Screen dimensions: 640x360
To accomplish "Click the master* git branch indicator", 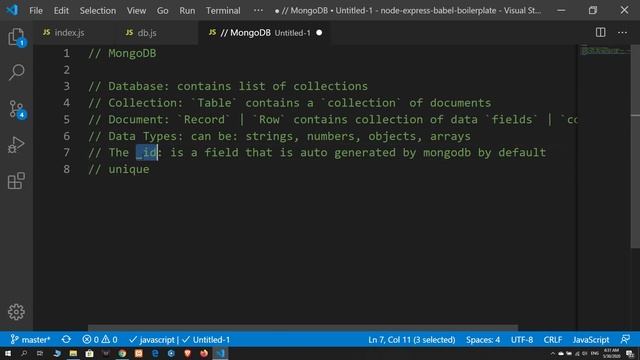I will click(x=31, y=340).
